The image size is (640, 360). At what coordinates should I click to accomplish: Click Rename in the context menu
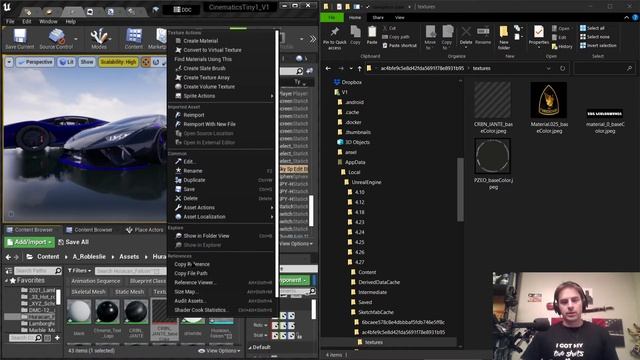coord(193,171)
